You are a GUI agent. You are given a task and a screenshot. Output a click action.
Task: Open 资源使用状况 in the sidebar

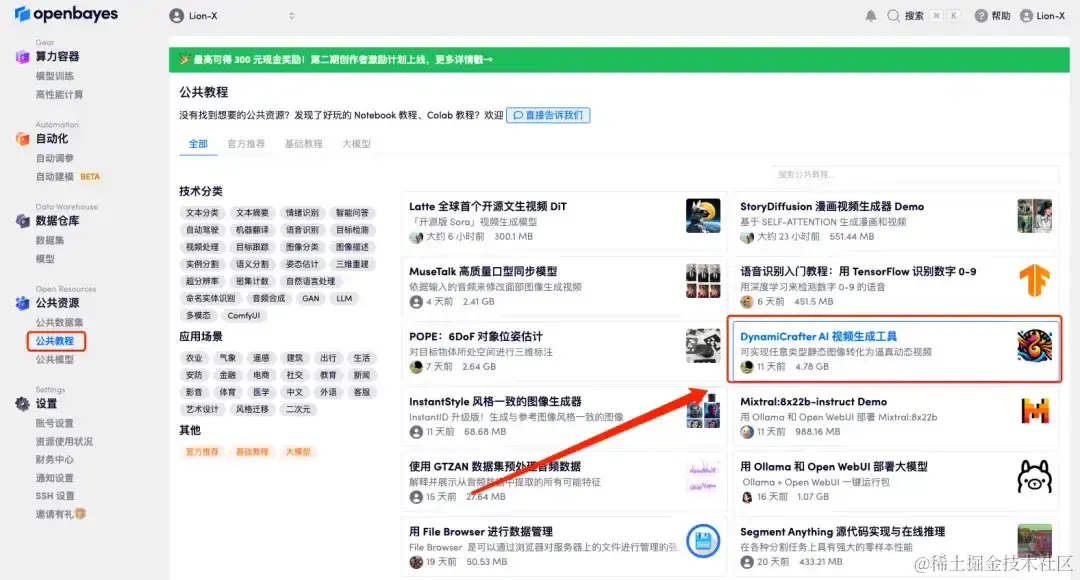pyautogui.click(x=64, y=442)
